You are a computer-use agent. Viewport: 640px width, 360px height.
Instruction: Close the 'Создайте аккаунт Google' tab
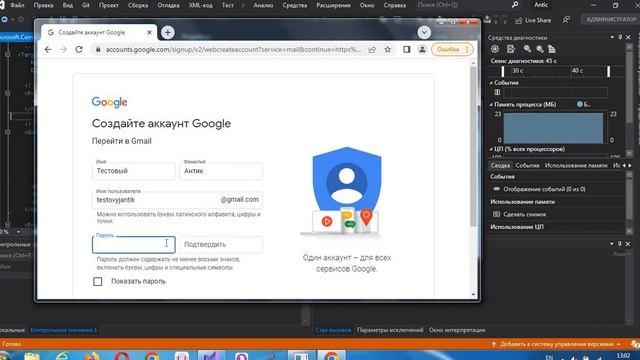[x=149, y=32]
